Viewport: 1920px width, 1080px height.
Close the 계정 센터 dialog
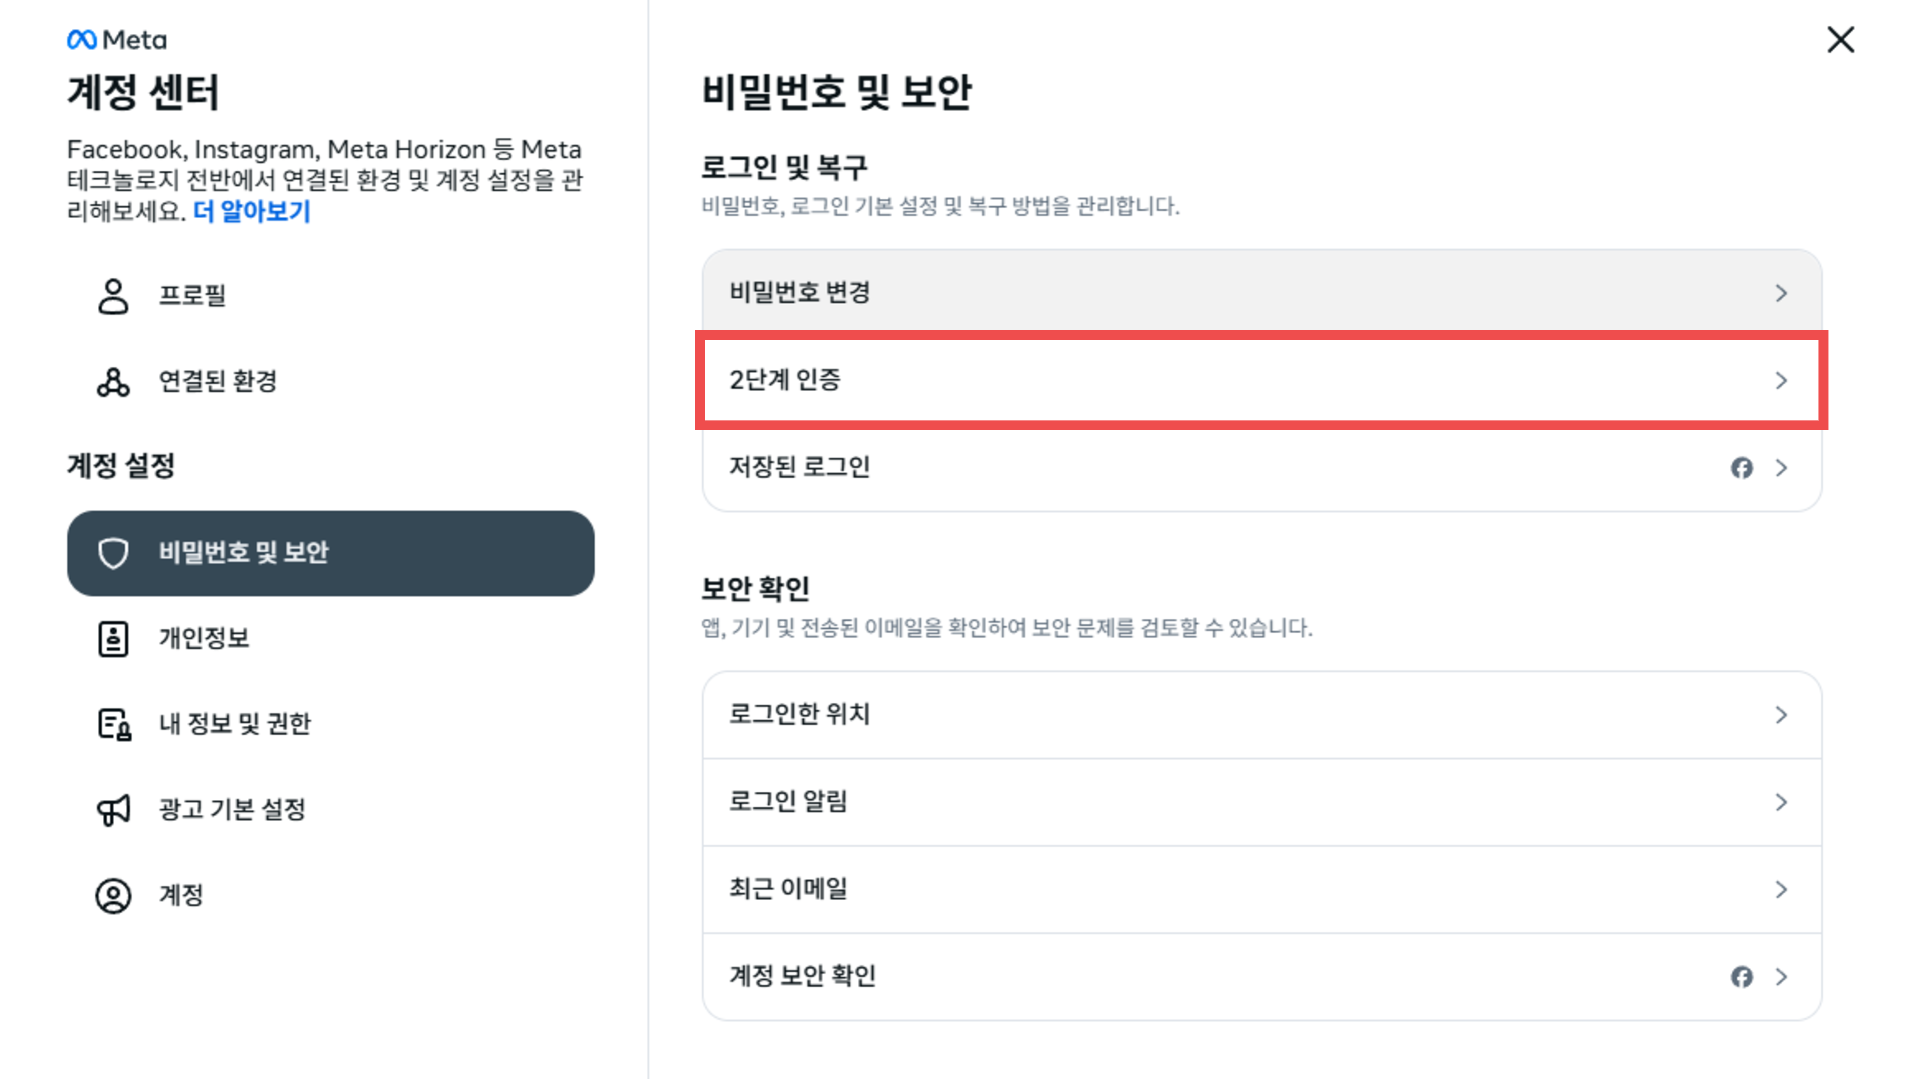(1841, 40)
